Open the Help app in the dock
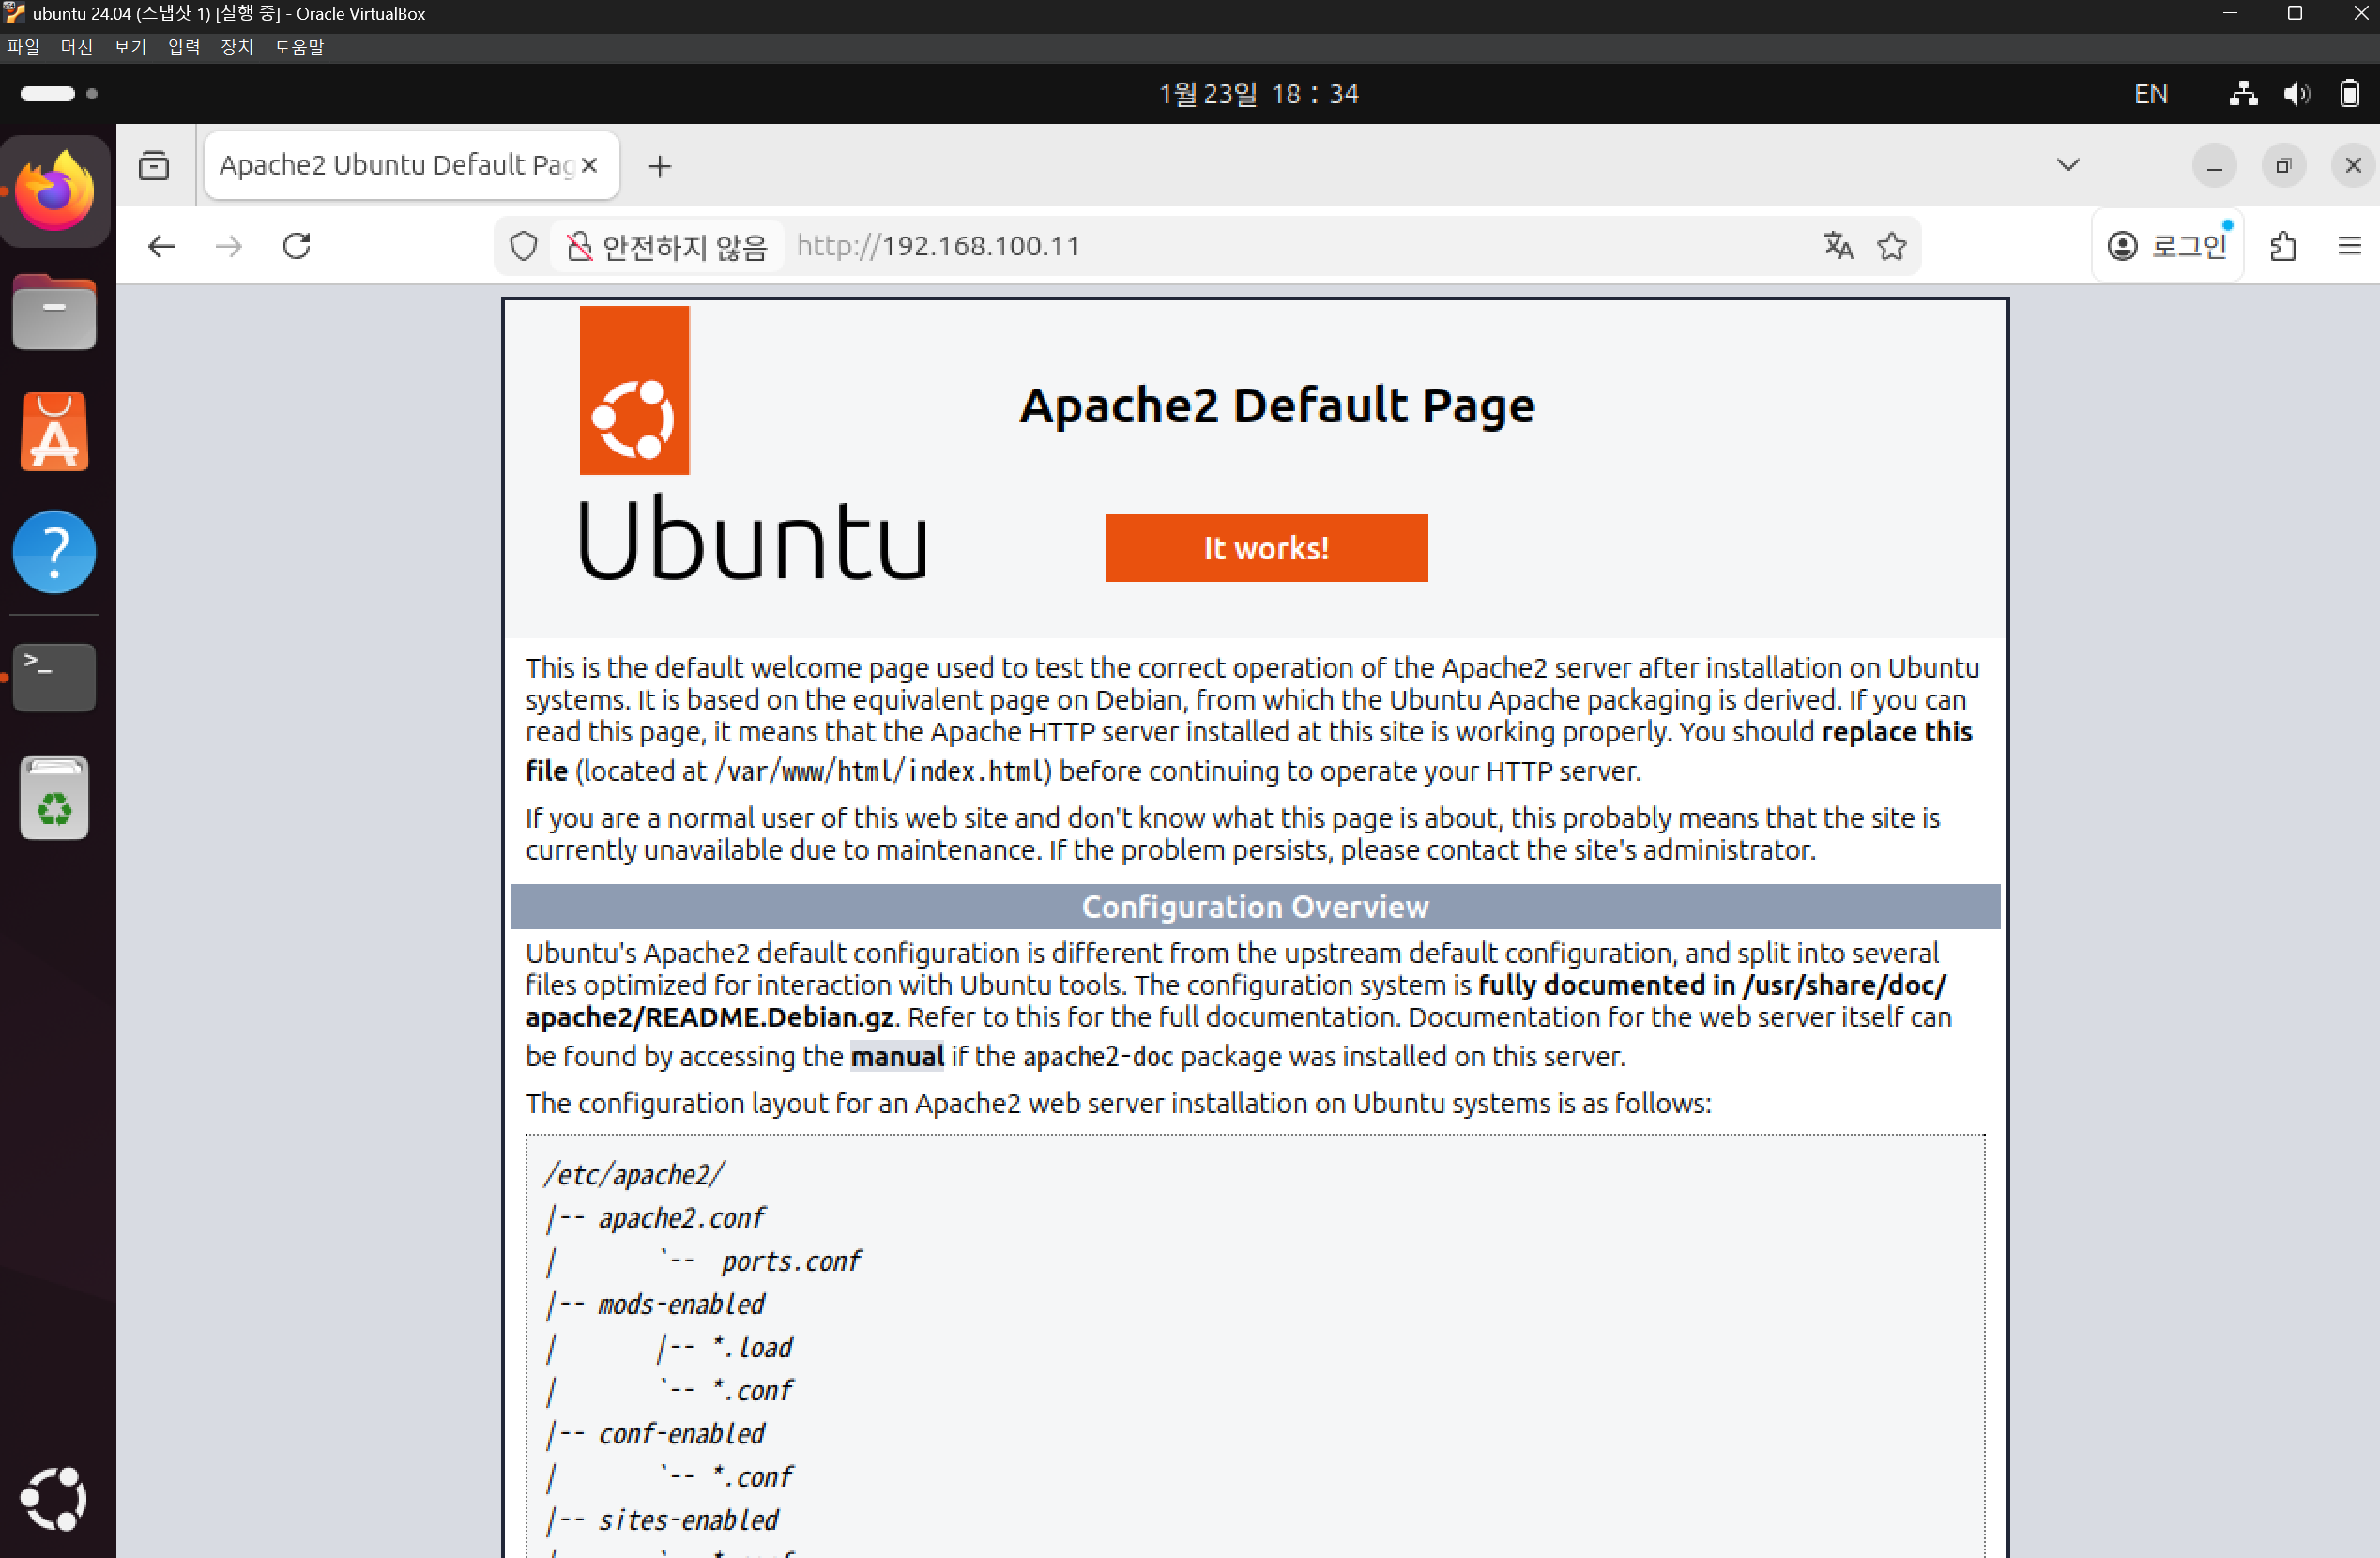This screenshot has width=2380, height=1558. click(55, 552)
